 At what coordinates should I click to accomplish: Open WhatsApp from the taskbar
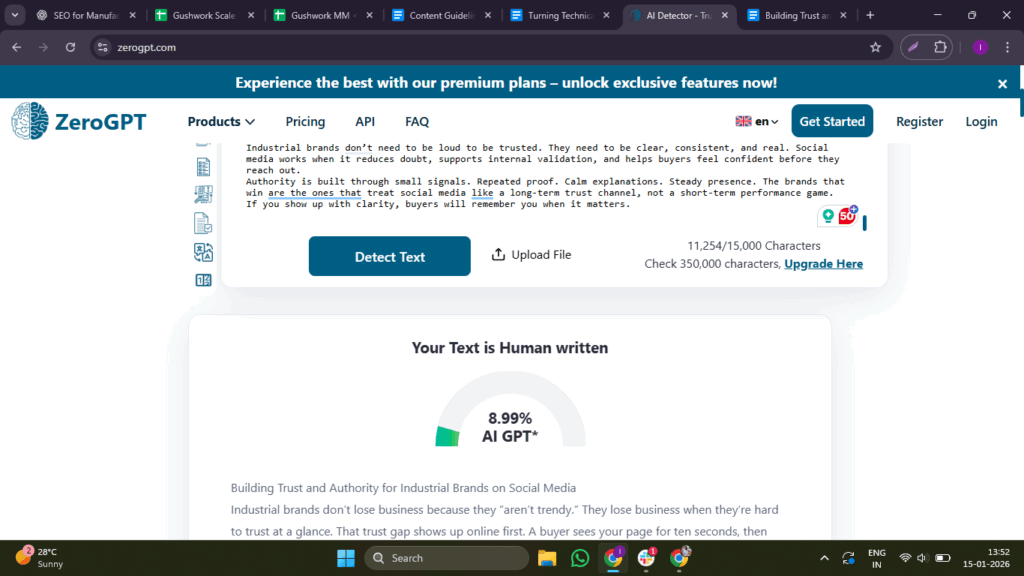click(580, 558)
